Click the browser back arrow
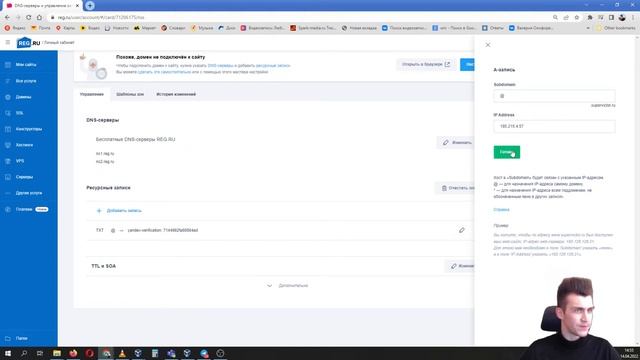640x360 pixels. tap(7, 18)
